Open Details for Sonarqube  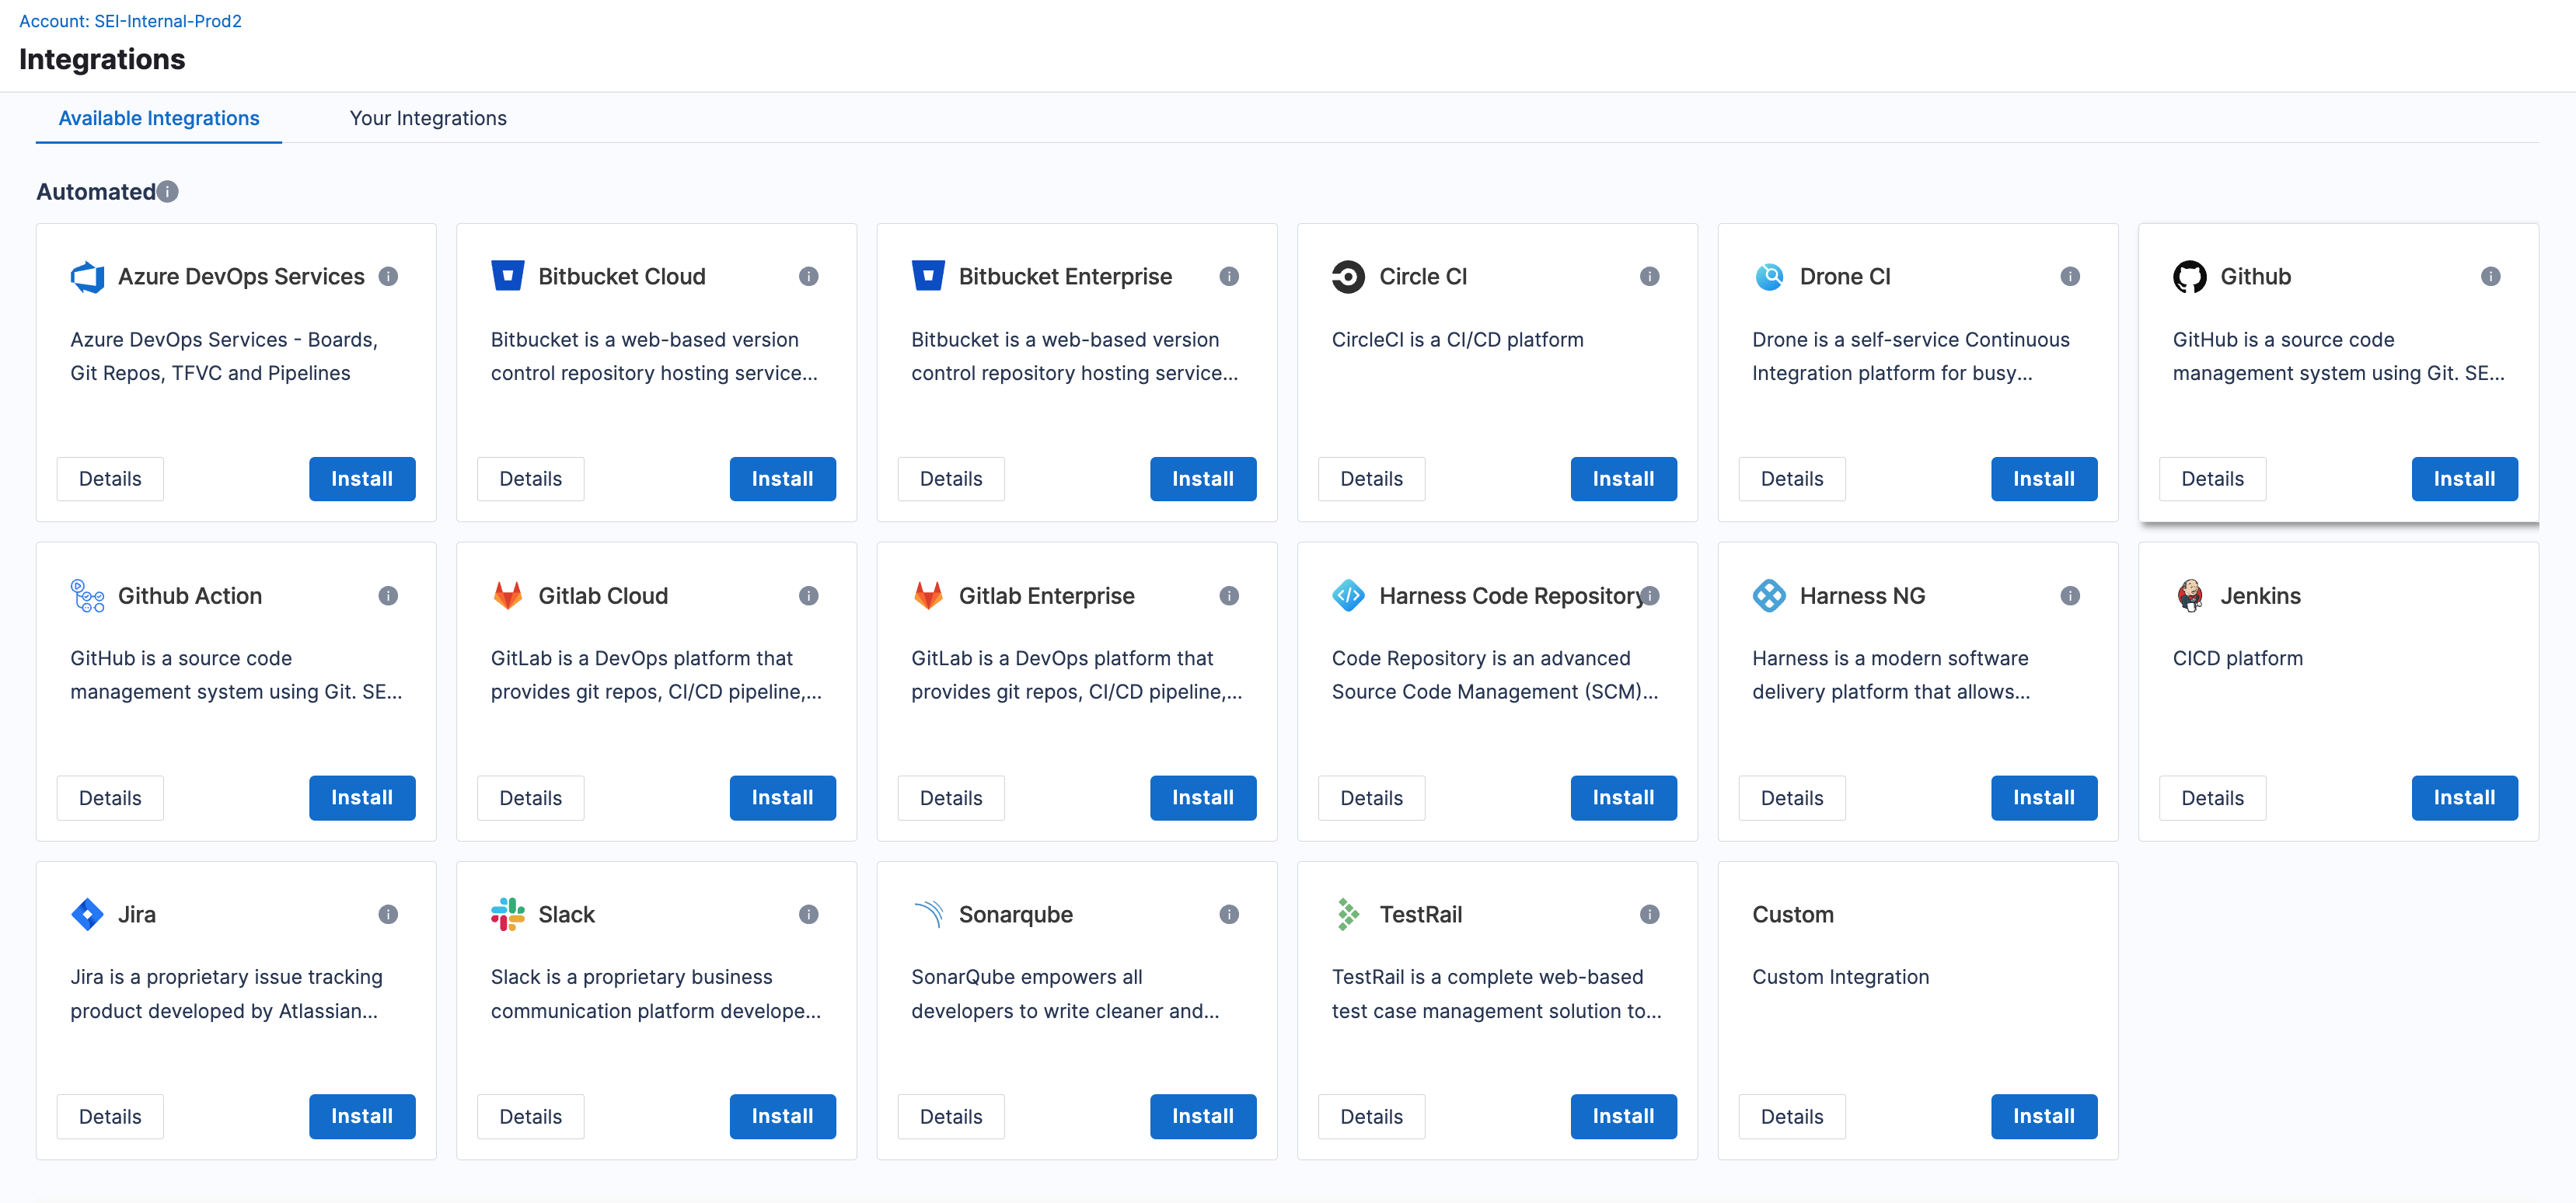950,1116
